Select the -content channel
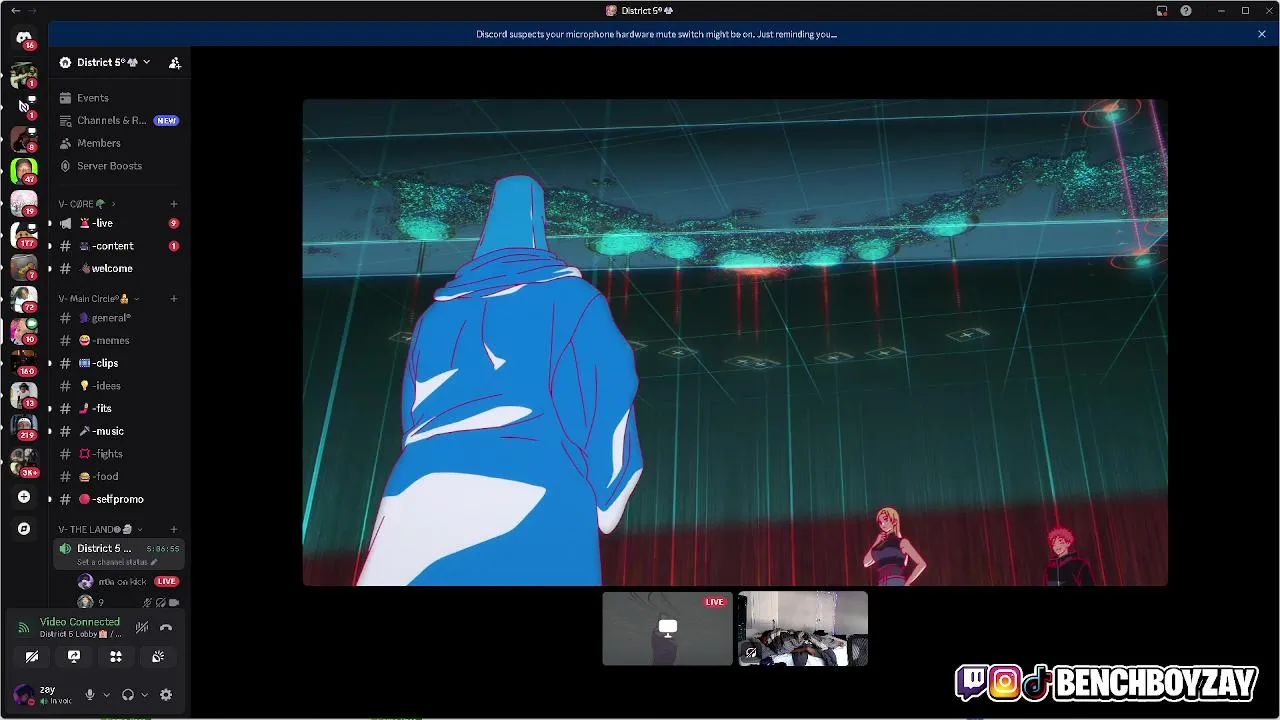Viewport: 1280px width, 720px height. coord(119,246)
